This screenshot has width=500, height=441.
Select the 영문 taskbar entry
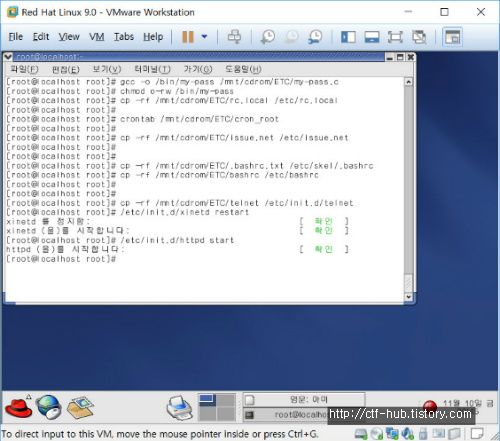point(304,400)
